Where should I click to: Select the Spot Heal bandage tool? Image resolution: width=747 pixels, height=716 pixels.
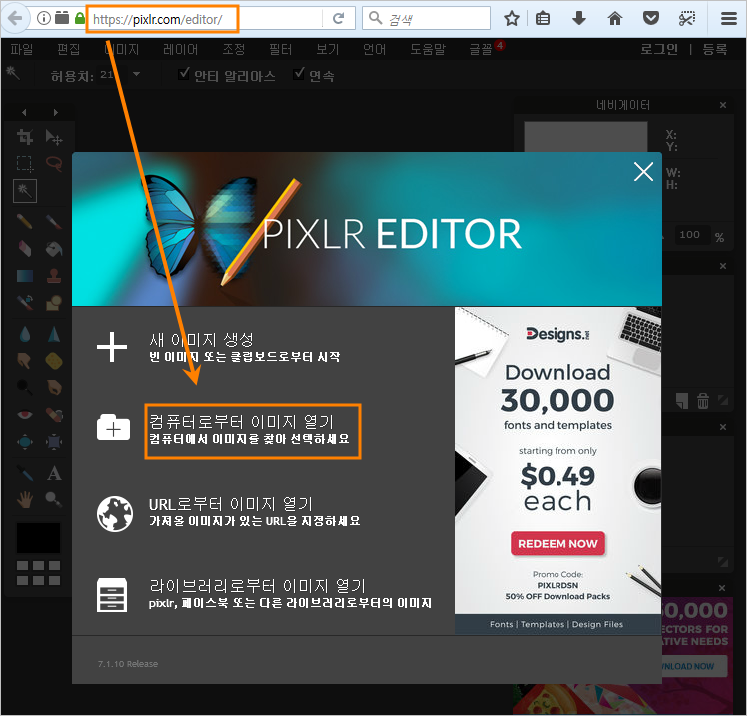(x=54, y=414)
